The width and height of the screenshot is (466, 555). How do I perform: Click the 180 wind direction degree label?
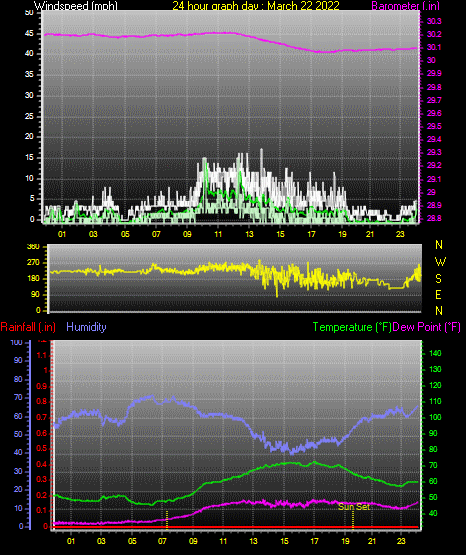click(x=33, y=279)
